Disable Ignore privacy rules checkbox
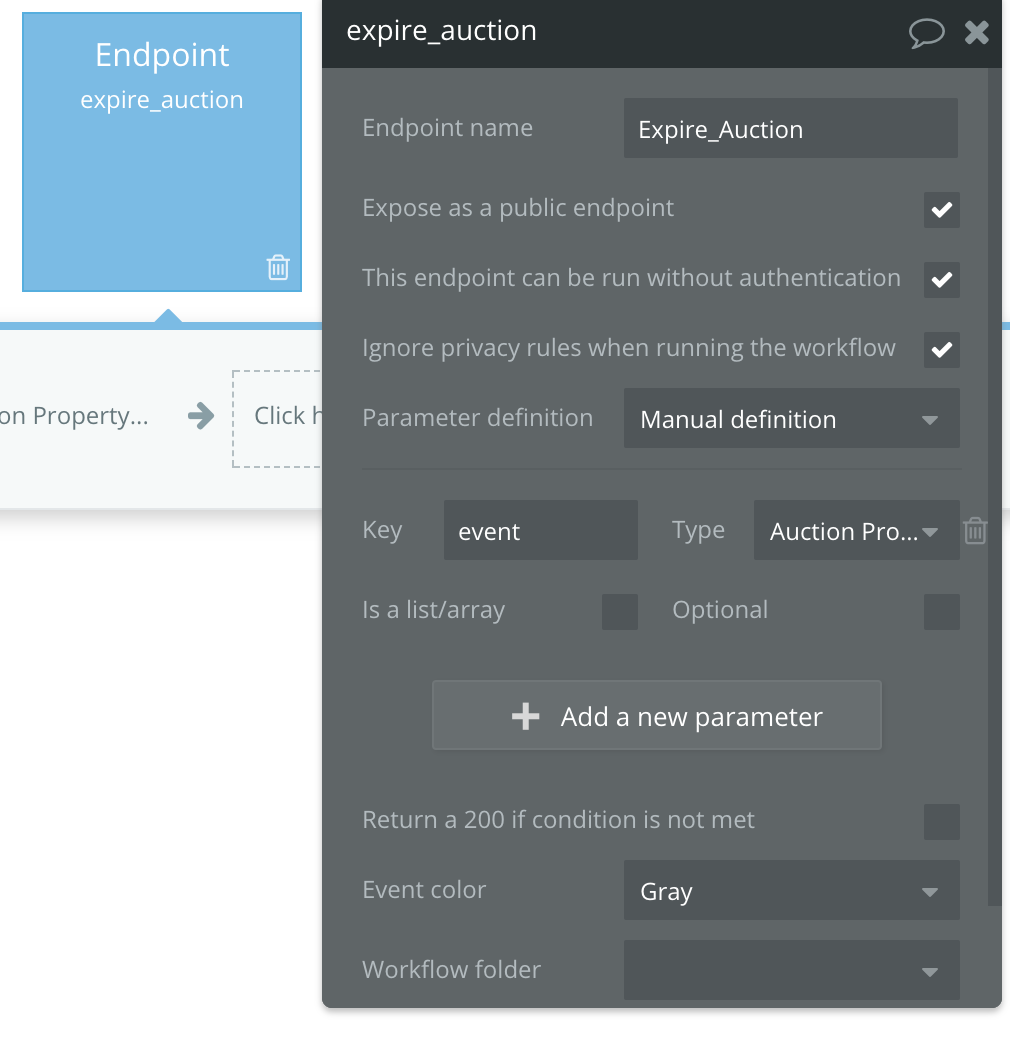This screenshot has height=1040, width=1010. 941,350
